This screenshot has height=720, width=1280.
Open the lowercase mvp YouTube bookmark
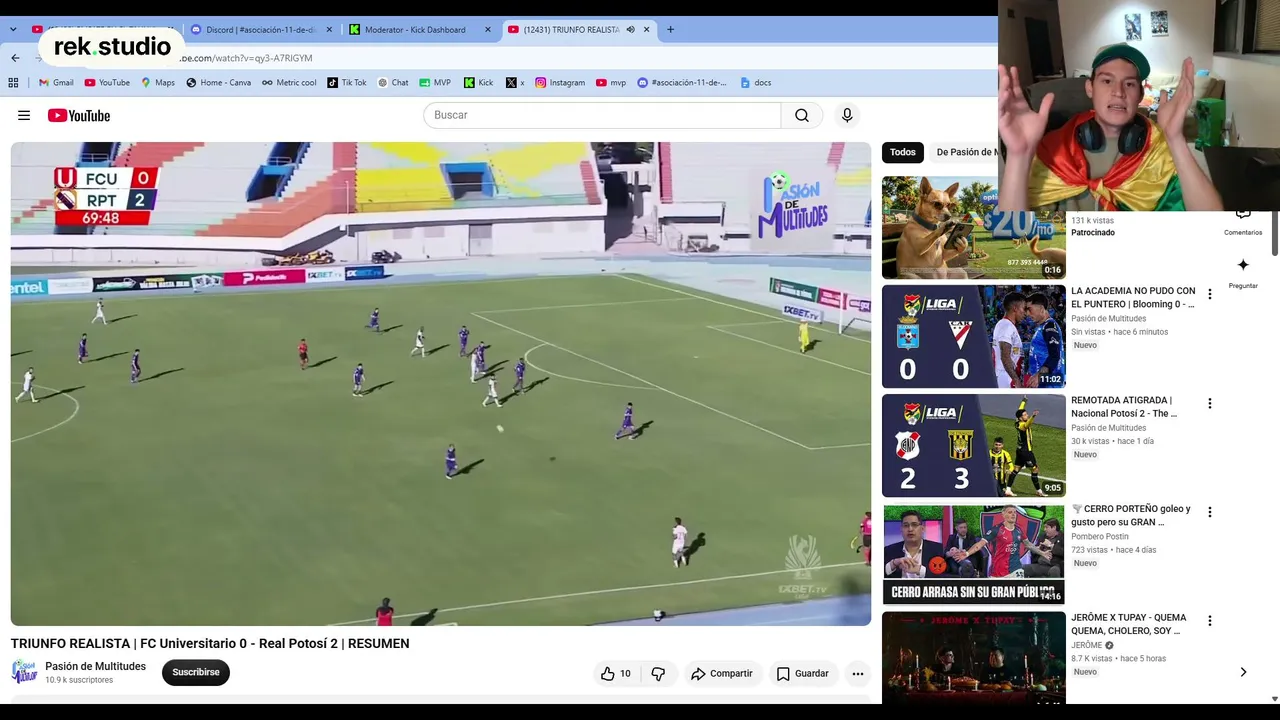[611, 83]
